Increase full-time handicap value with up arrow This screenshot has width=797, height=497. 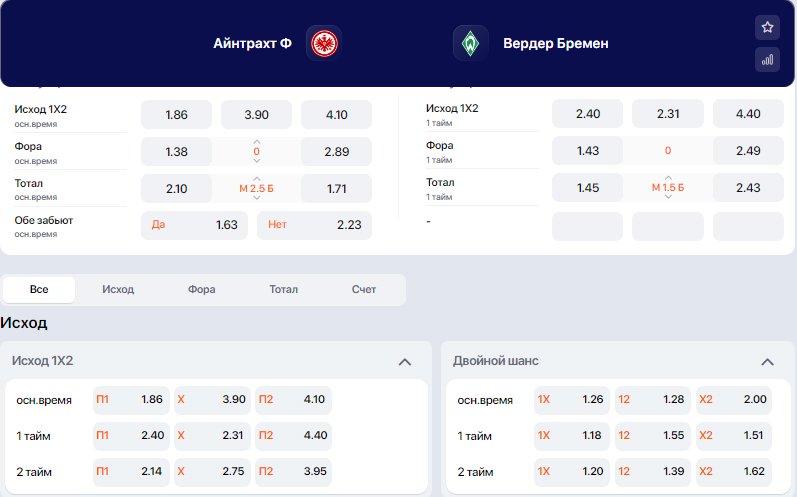(257, 142)
